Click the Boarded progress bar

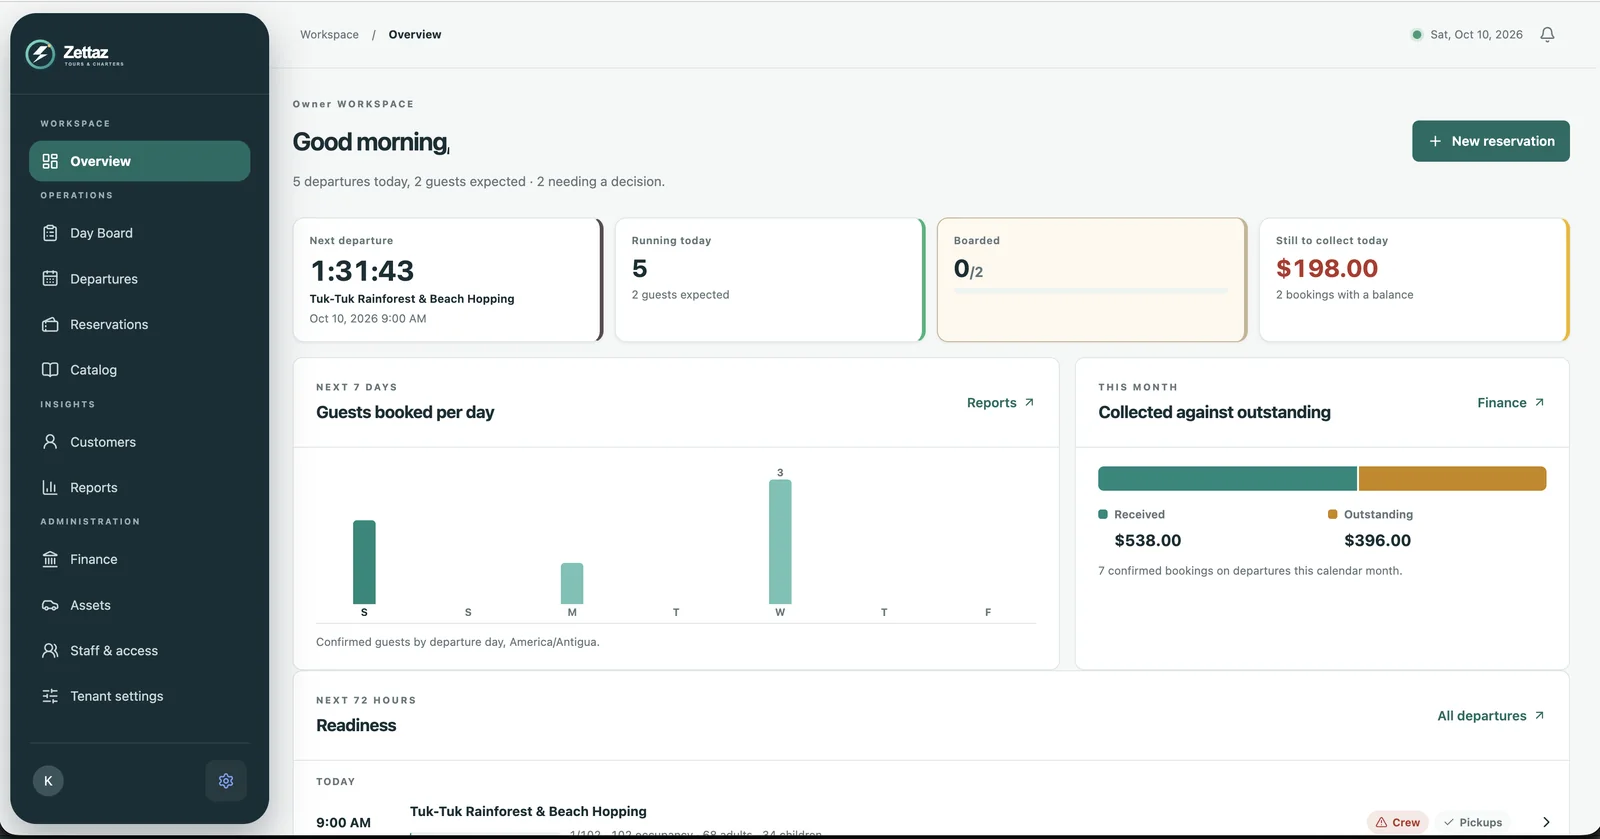pos(1091,291)
